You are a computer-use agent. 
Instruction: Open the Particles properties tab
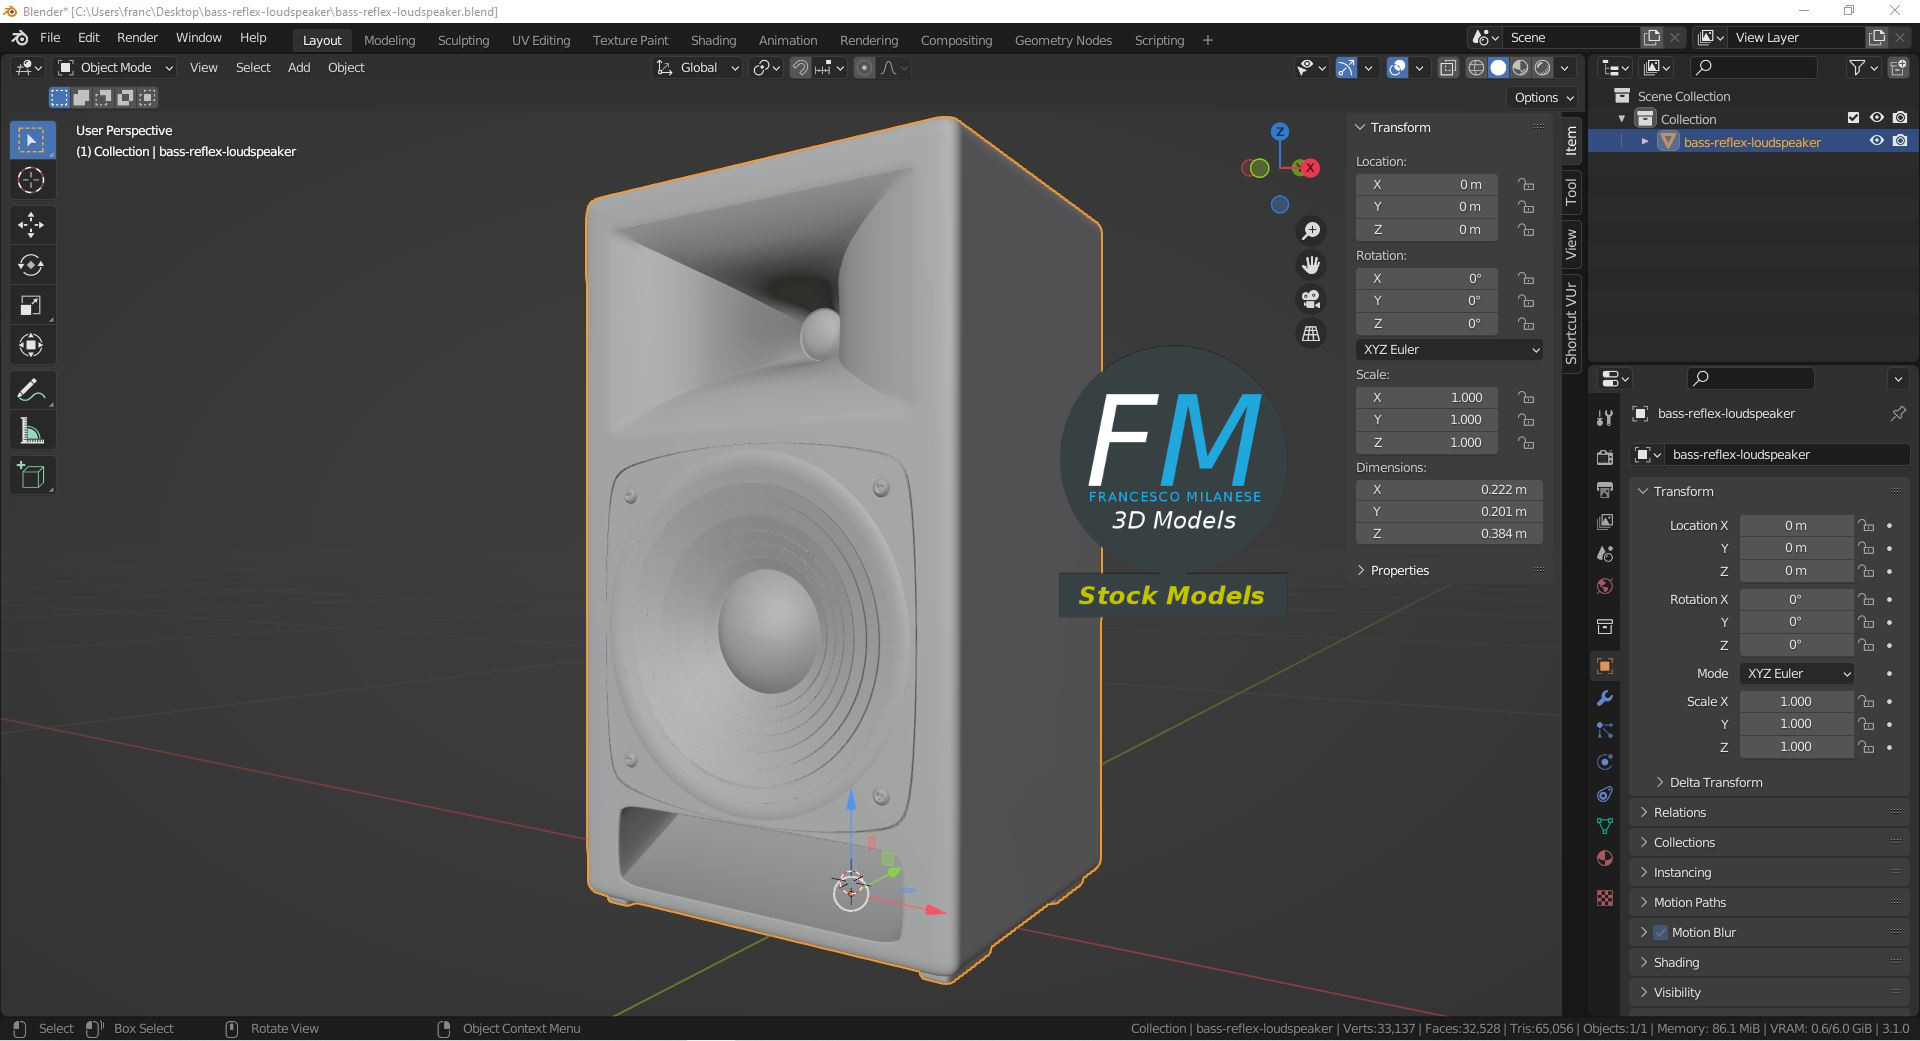(1605, 730)
